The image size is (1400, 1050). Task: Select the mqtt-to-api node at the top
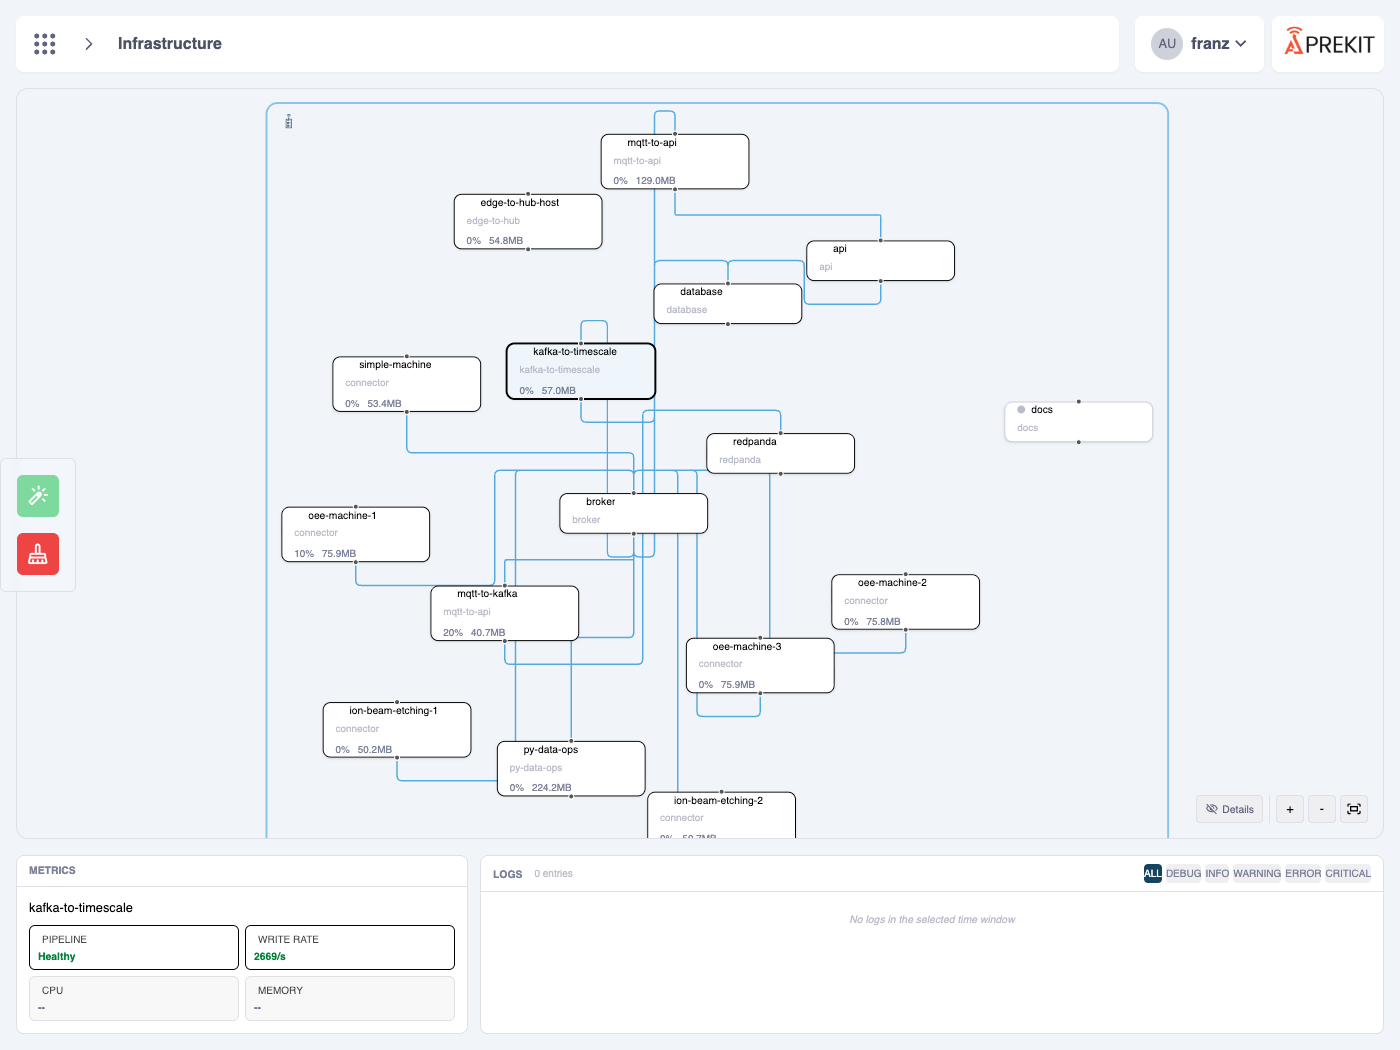click(x=675, y=161)
